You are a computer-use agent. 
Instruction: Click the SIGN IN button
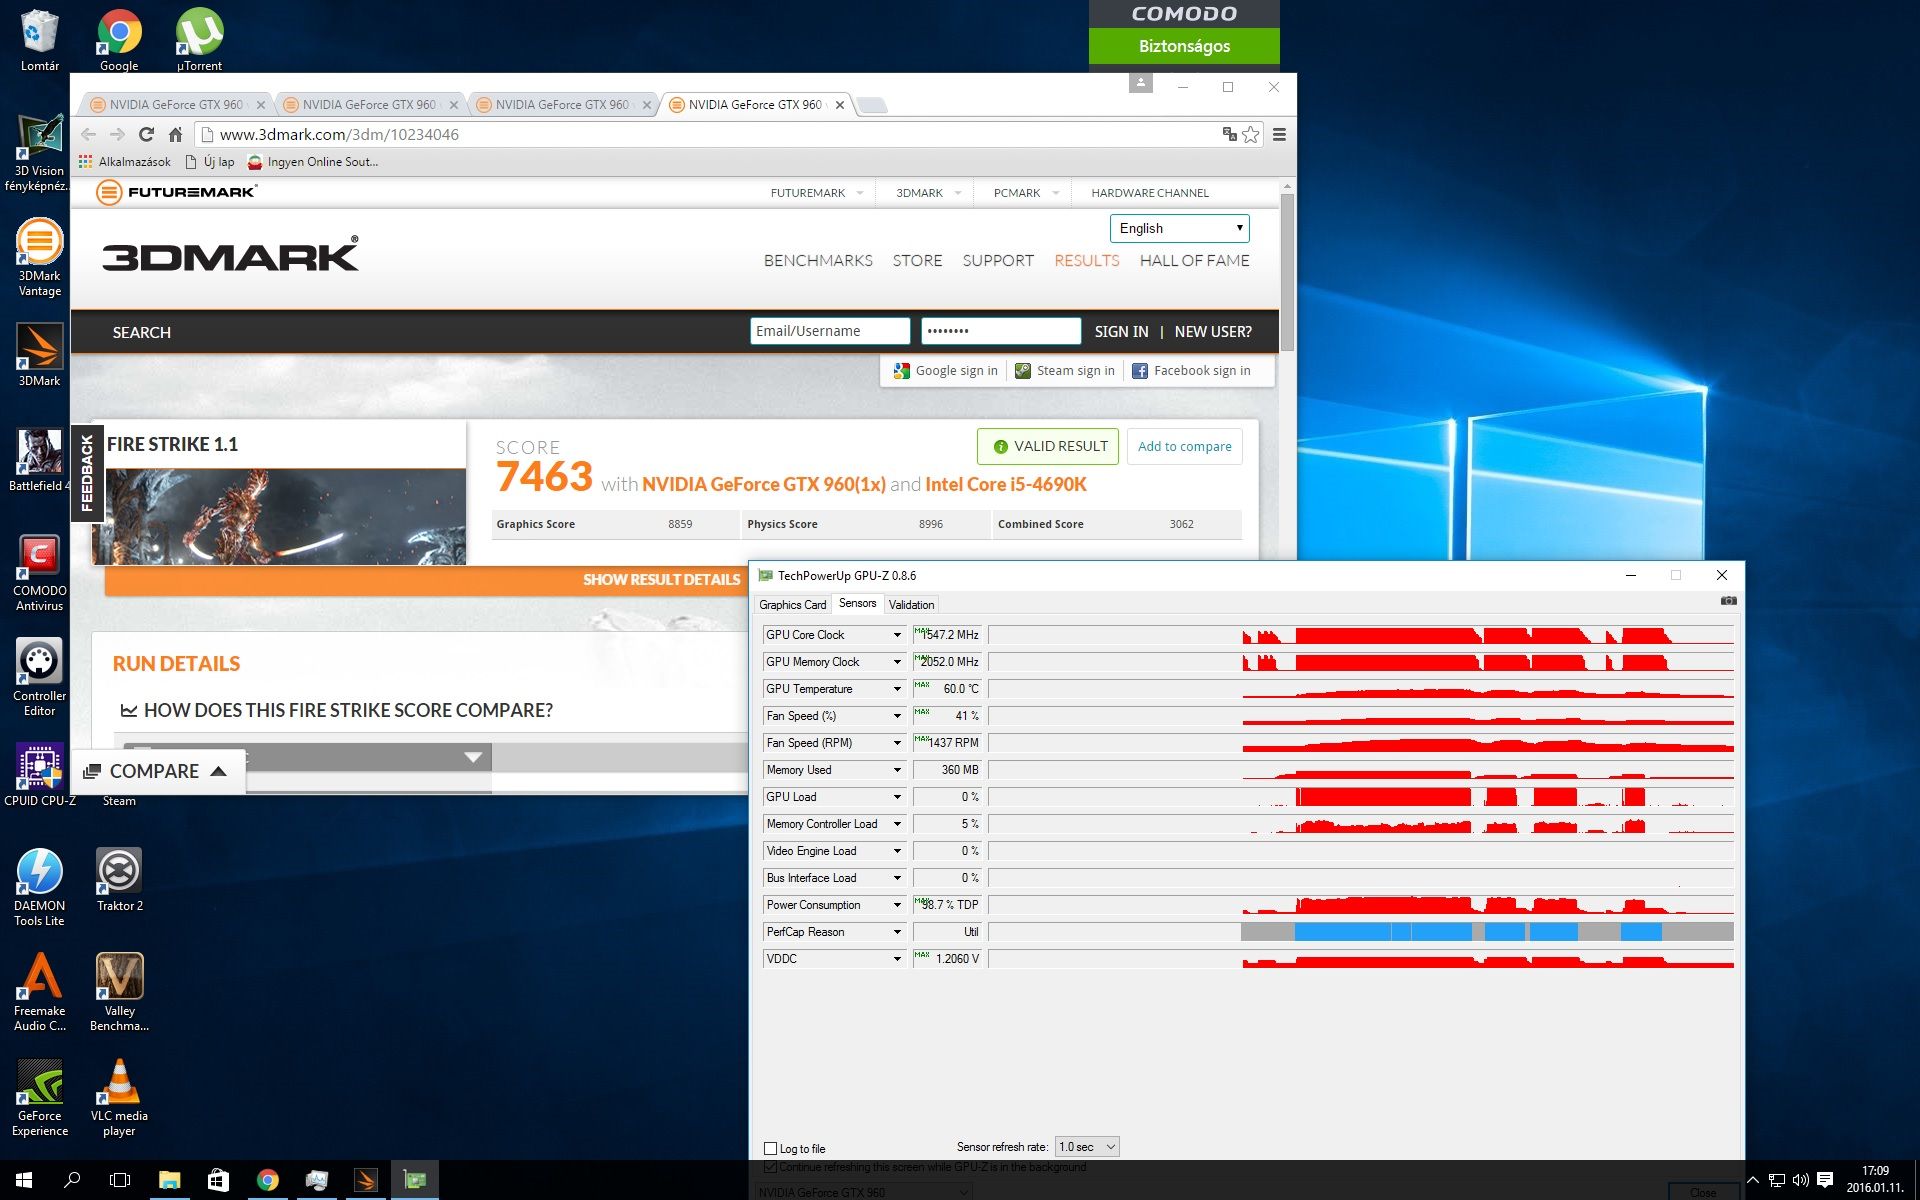click(1121, 332)
